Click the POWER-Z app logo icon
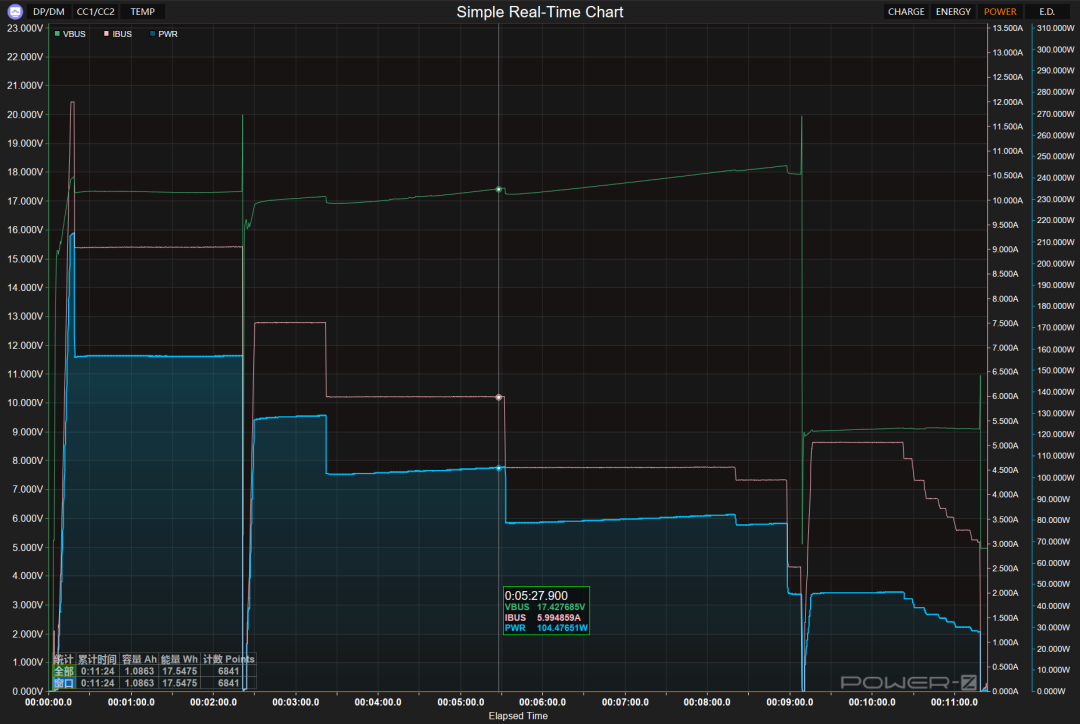The width and height of the screenshot is (1080, 724). pyautogui.click(x=15, y=12)
